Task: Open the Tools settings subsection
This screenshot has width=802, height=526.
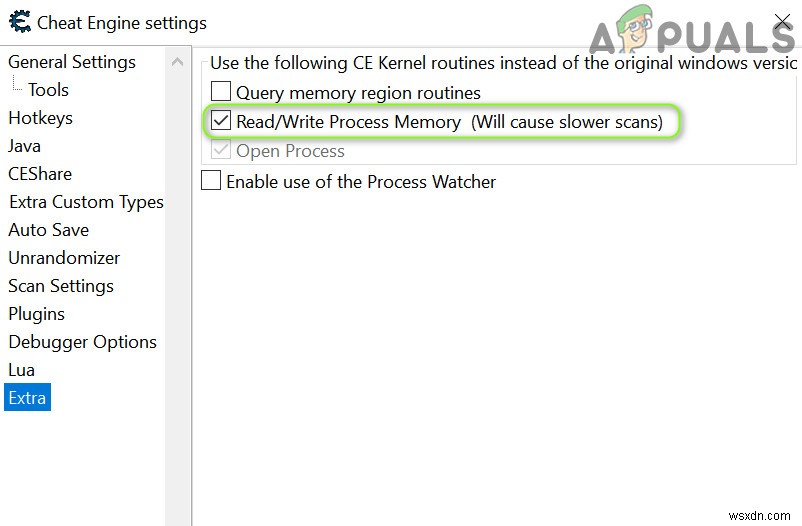Action: coord(48,90)
